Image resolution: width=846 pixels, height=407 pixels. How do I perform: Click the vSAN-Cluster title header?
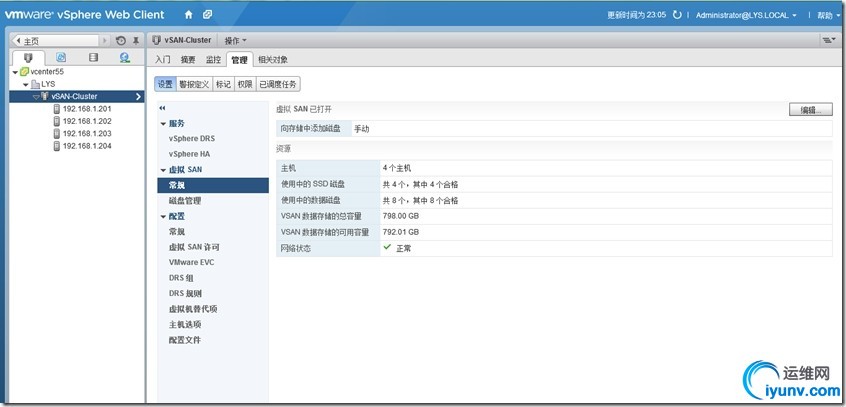[187, 40]
